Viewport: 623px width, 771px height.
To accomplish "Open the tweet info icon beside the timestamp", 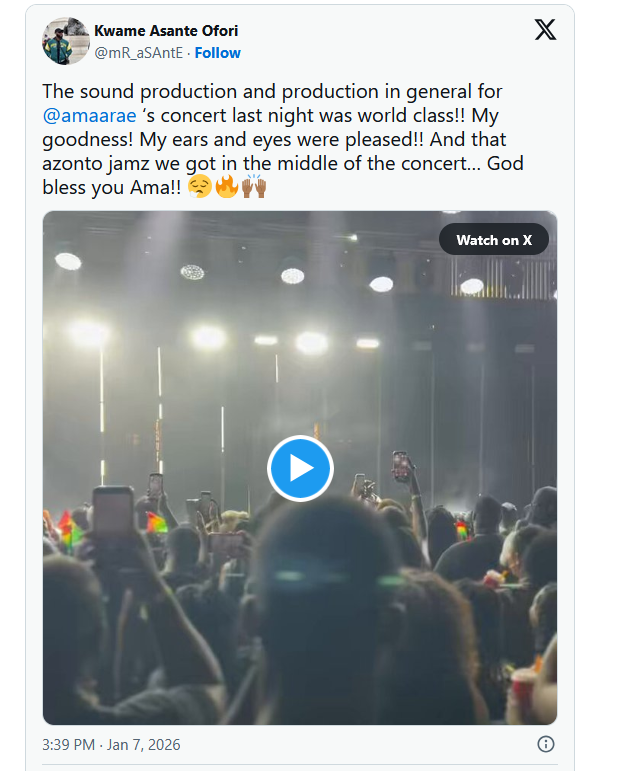I will [545, 745].
